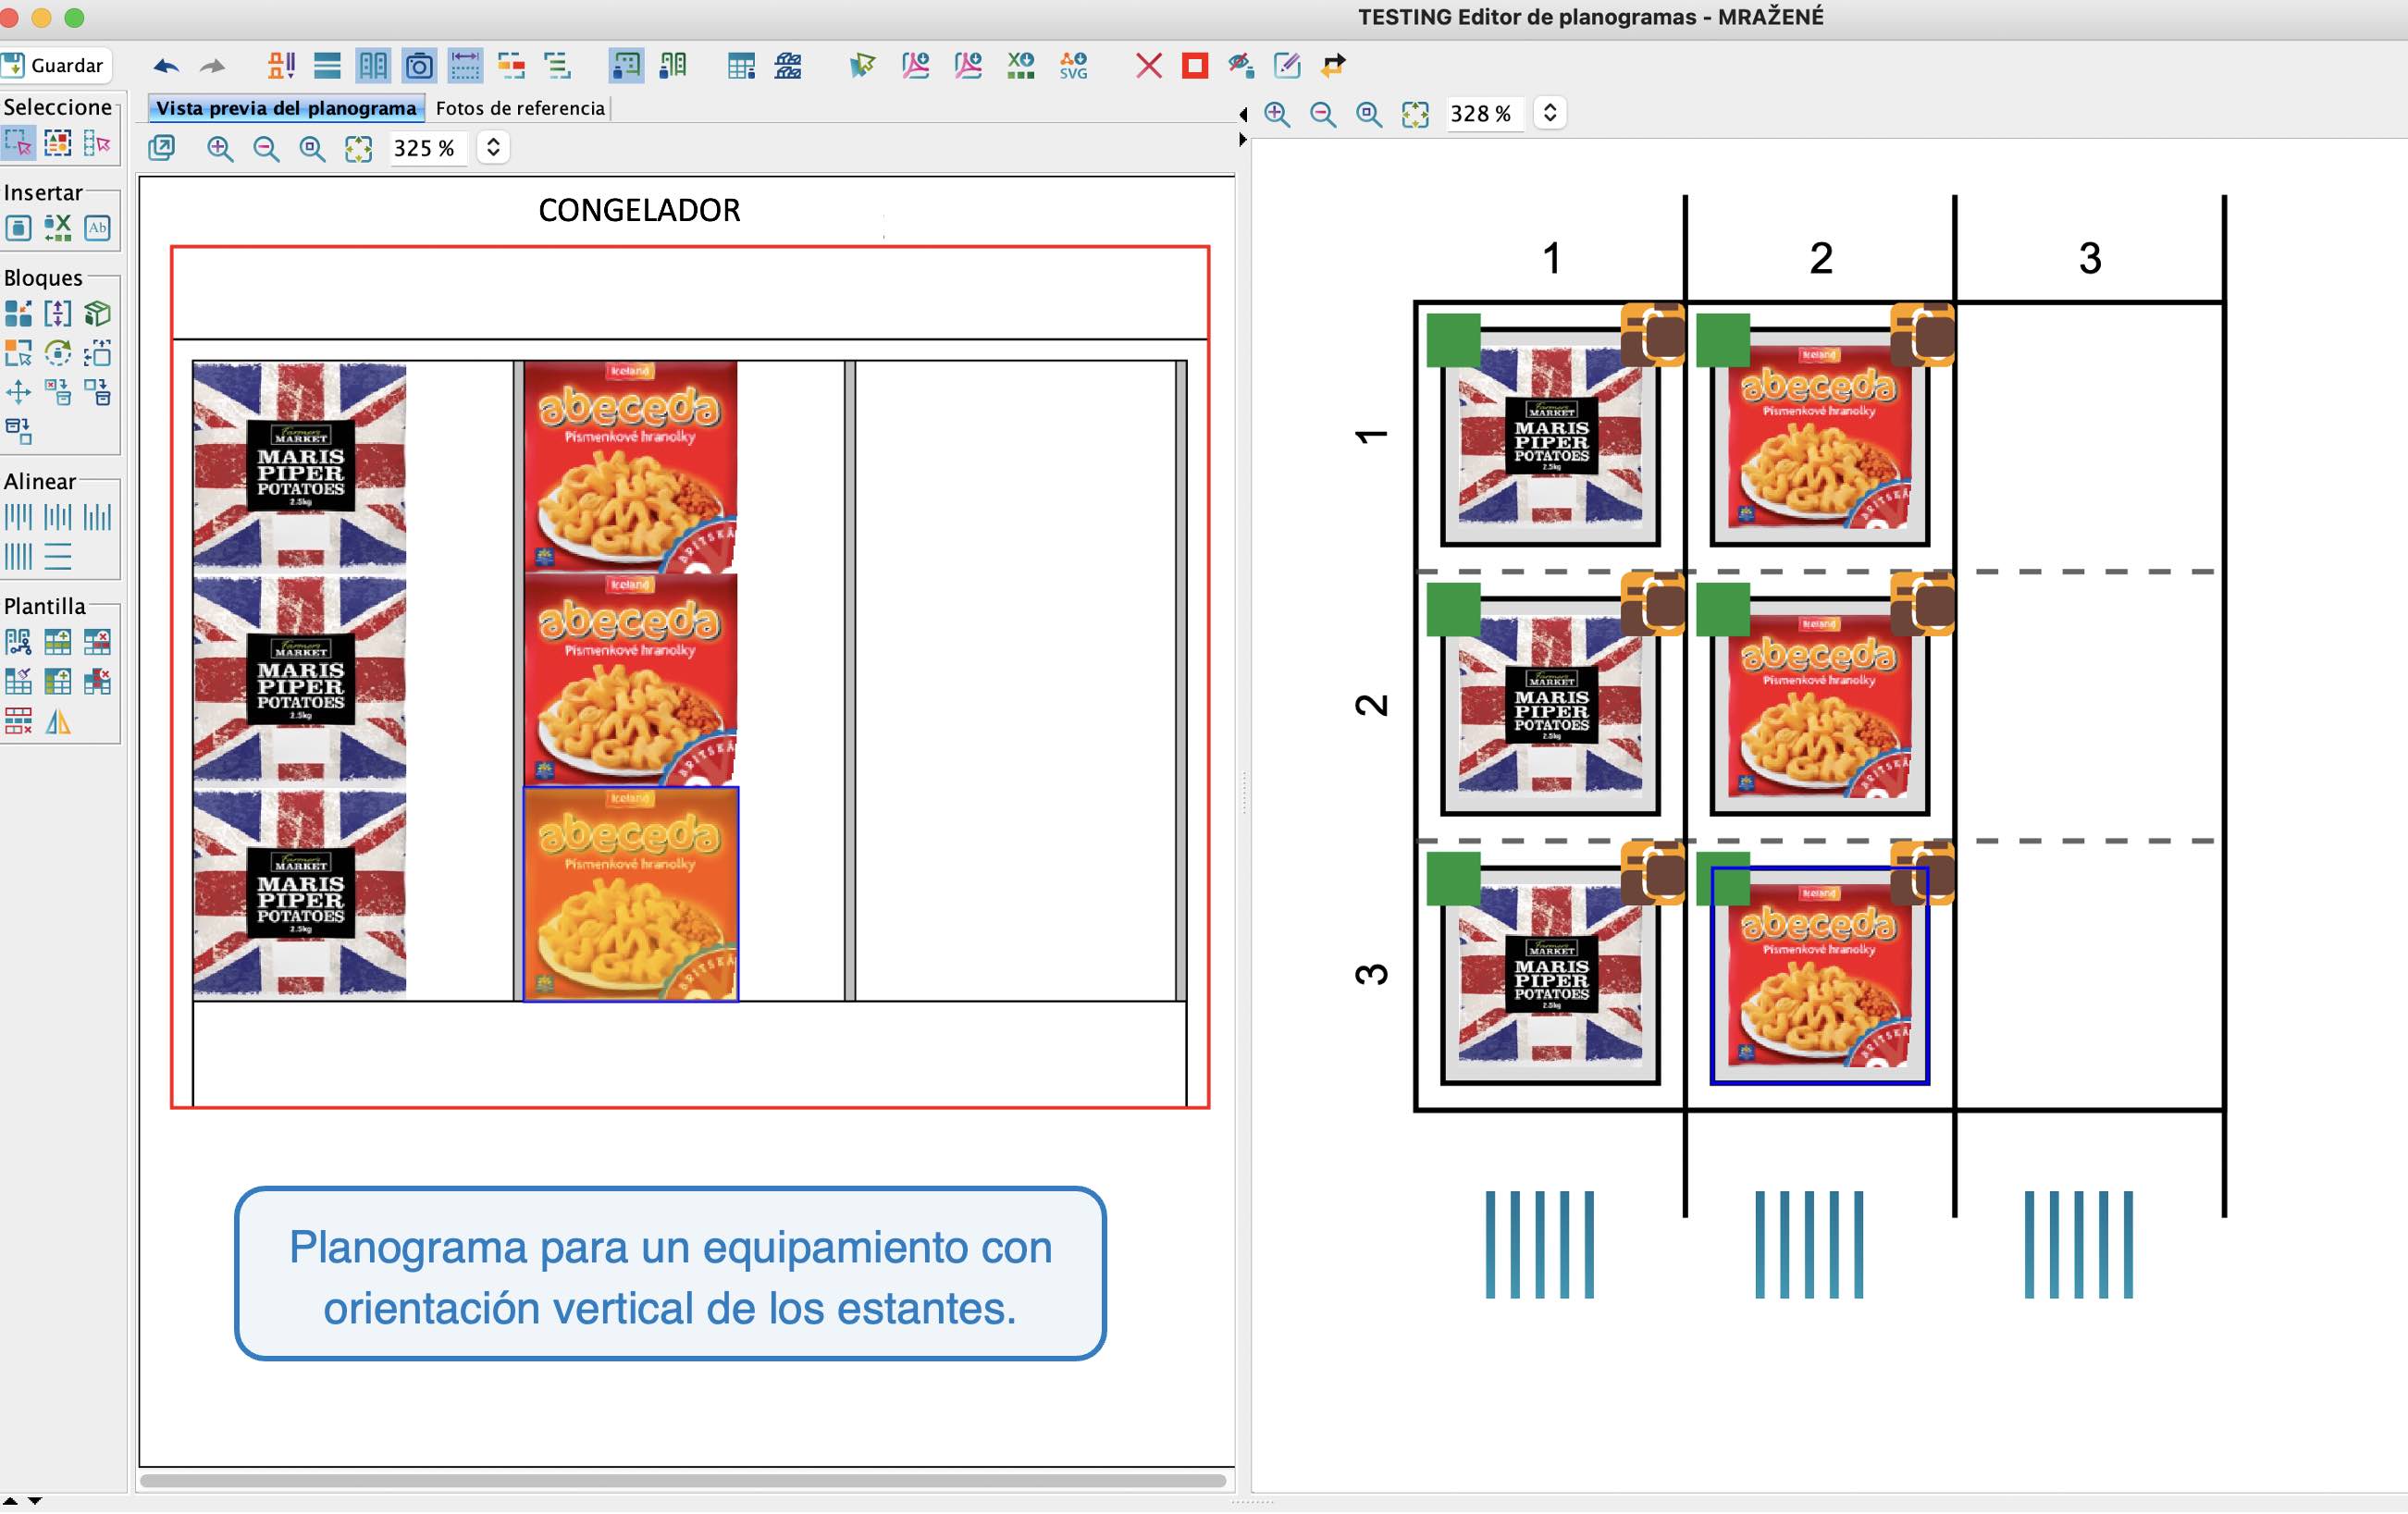
Task: Redo the undone action
Action: tap(212, 66)
